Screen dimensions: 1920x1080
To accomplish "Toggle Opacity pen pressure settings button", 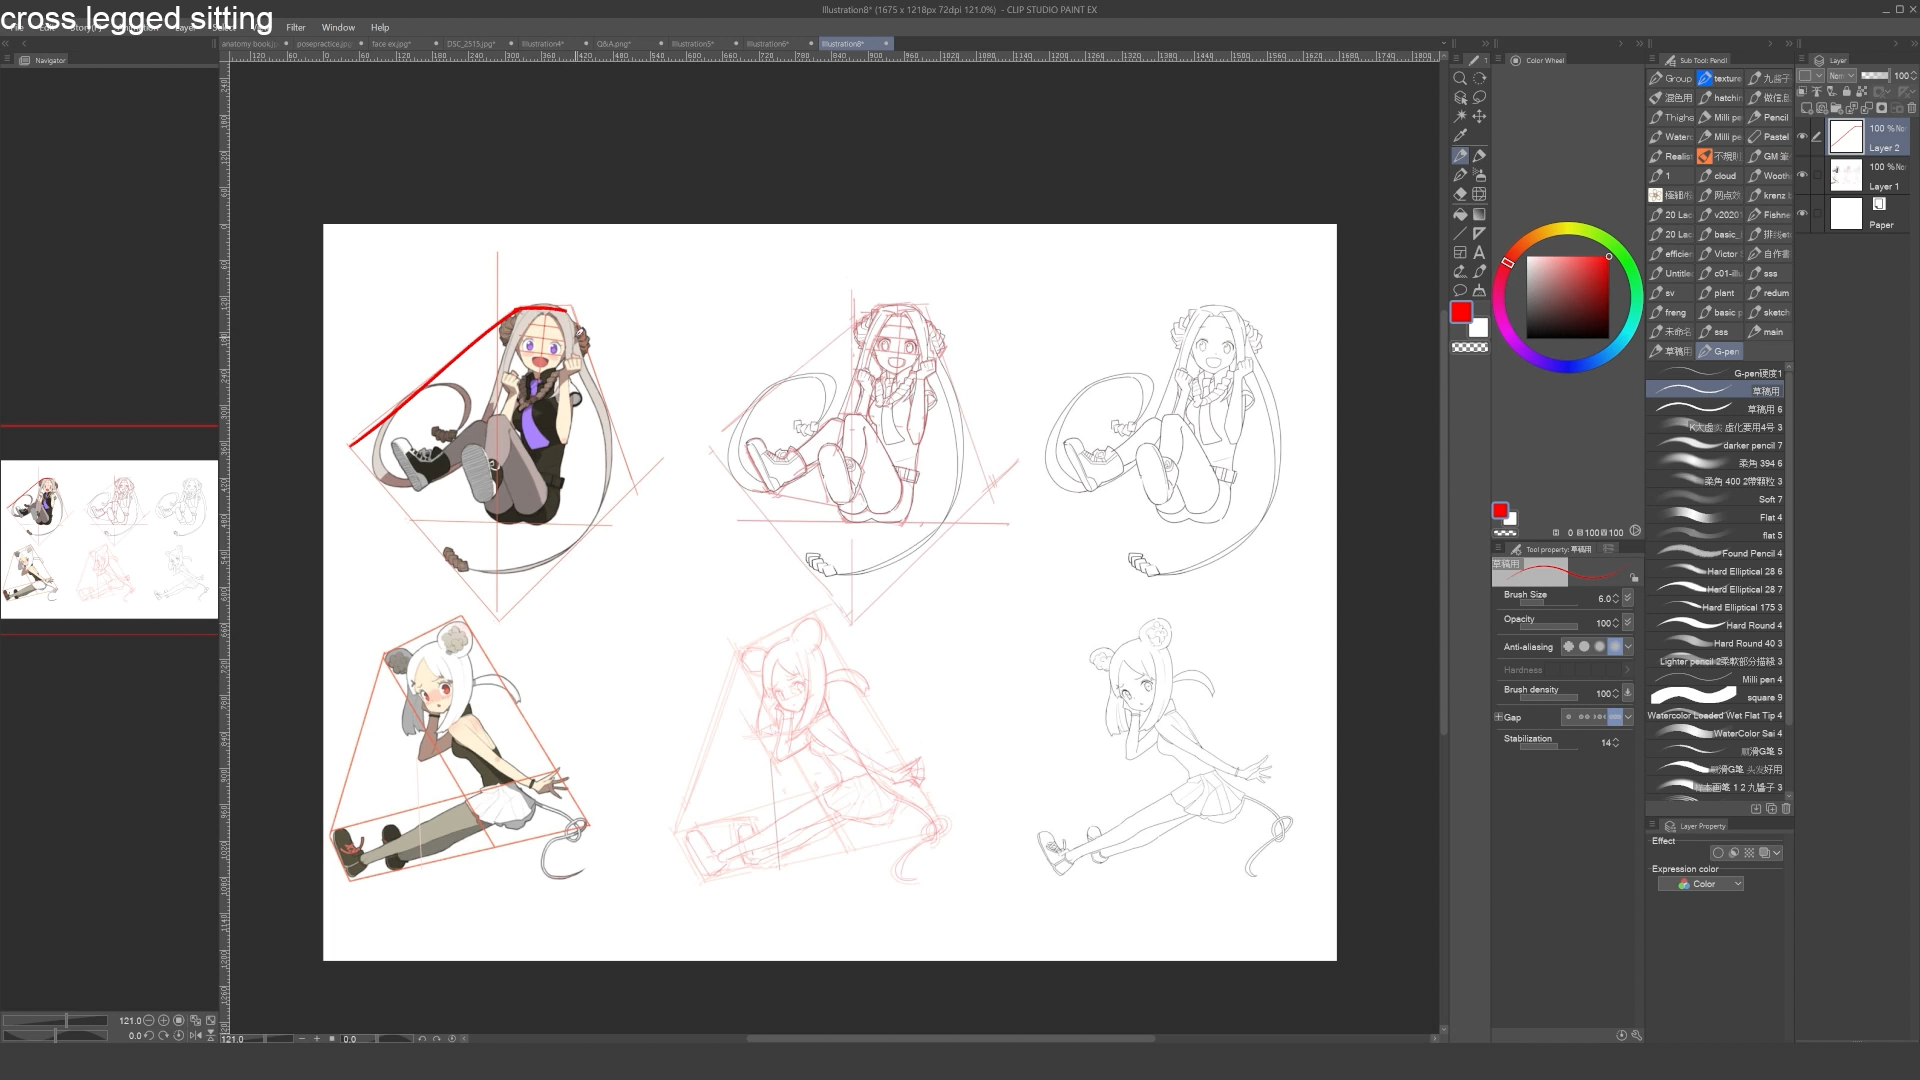I will [x=1628, y=622].
